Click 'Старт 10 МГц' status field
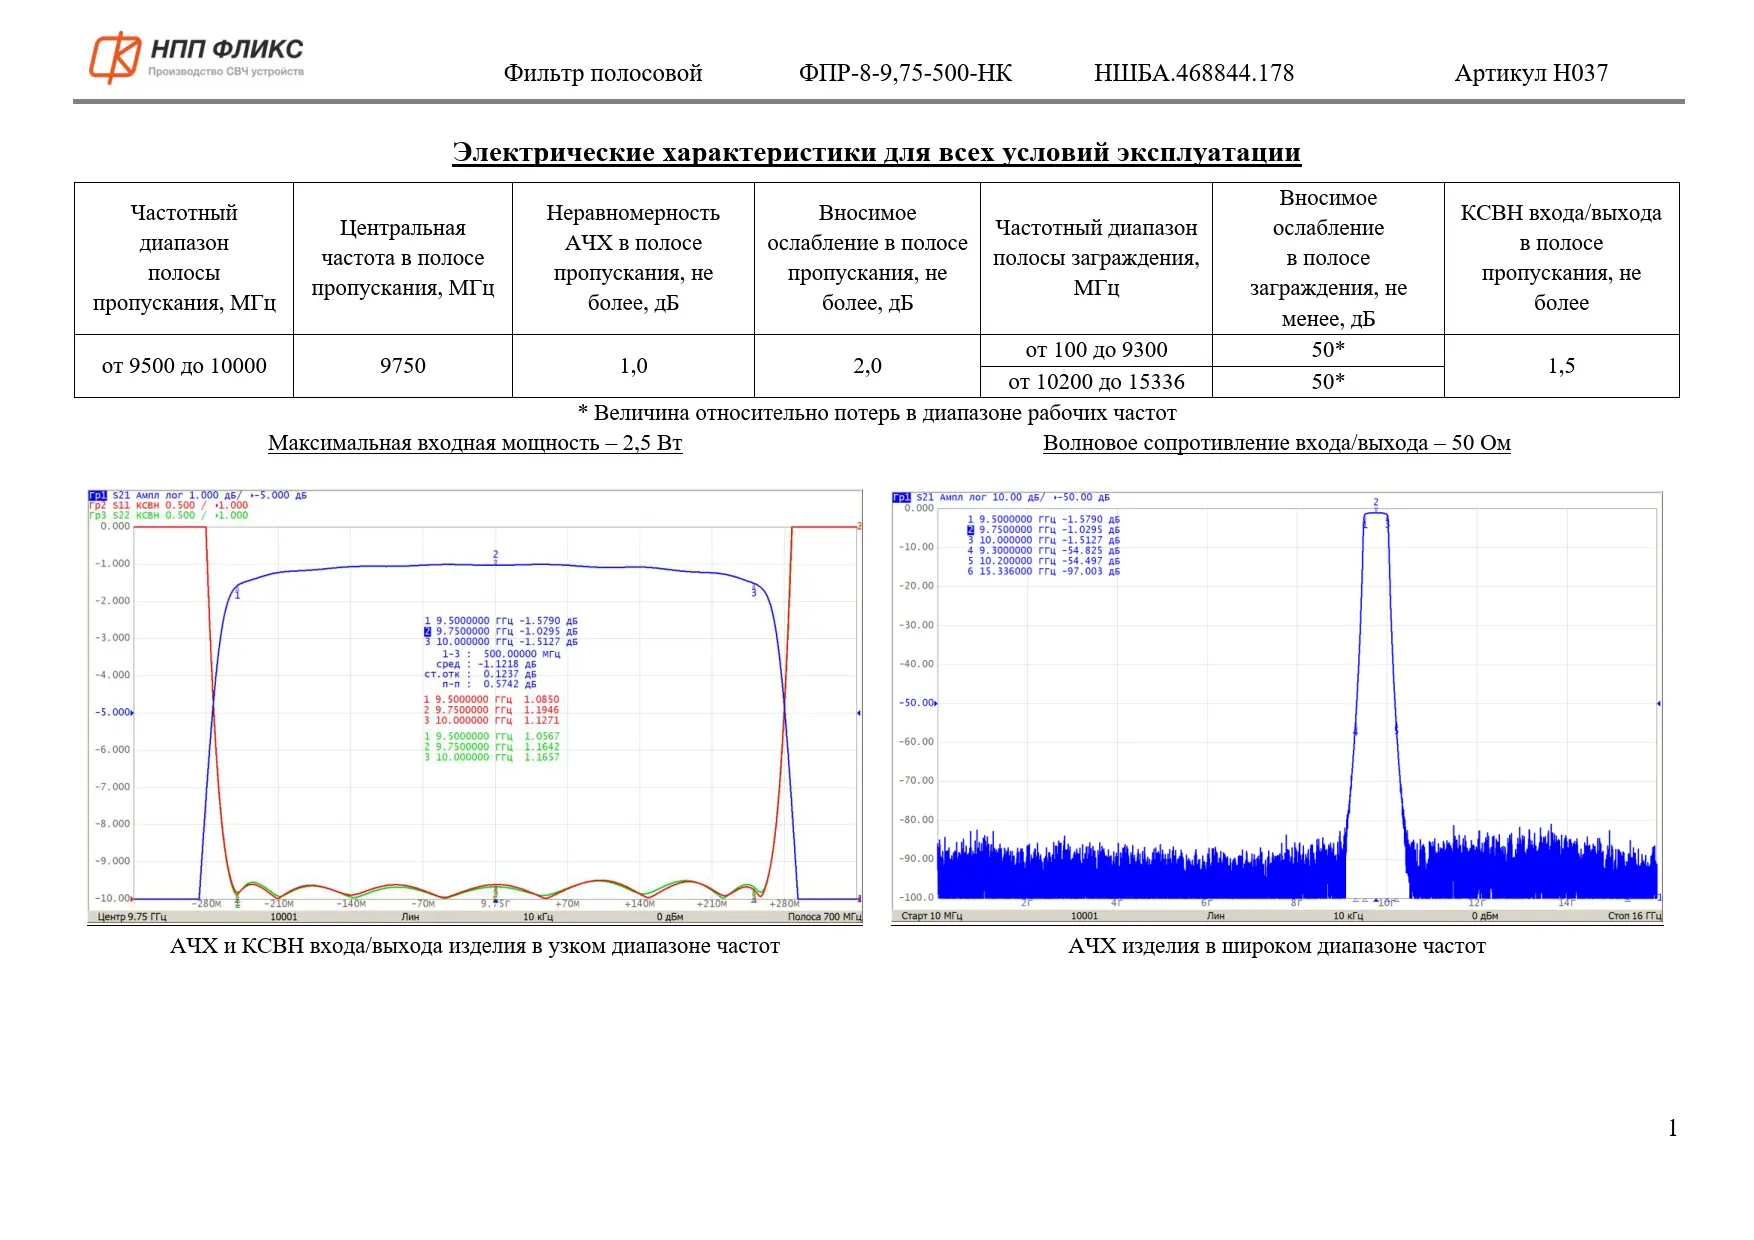1754x1240 pixels. tap(931, 915)
